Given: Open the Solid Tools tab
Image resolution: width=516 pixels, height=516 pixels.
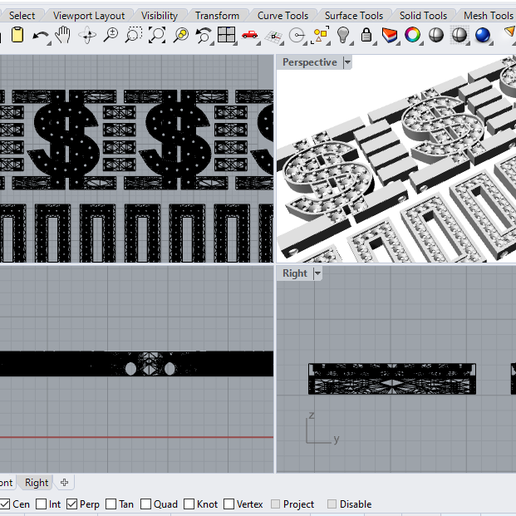Looking at the screenshot, I should coord(423,16).
